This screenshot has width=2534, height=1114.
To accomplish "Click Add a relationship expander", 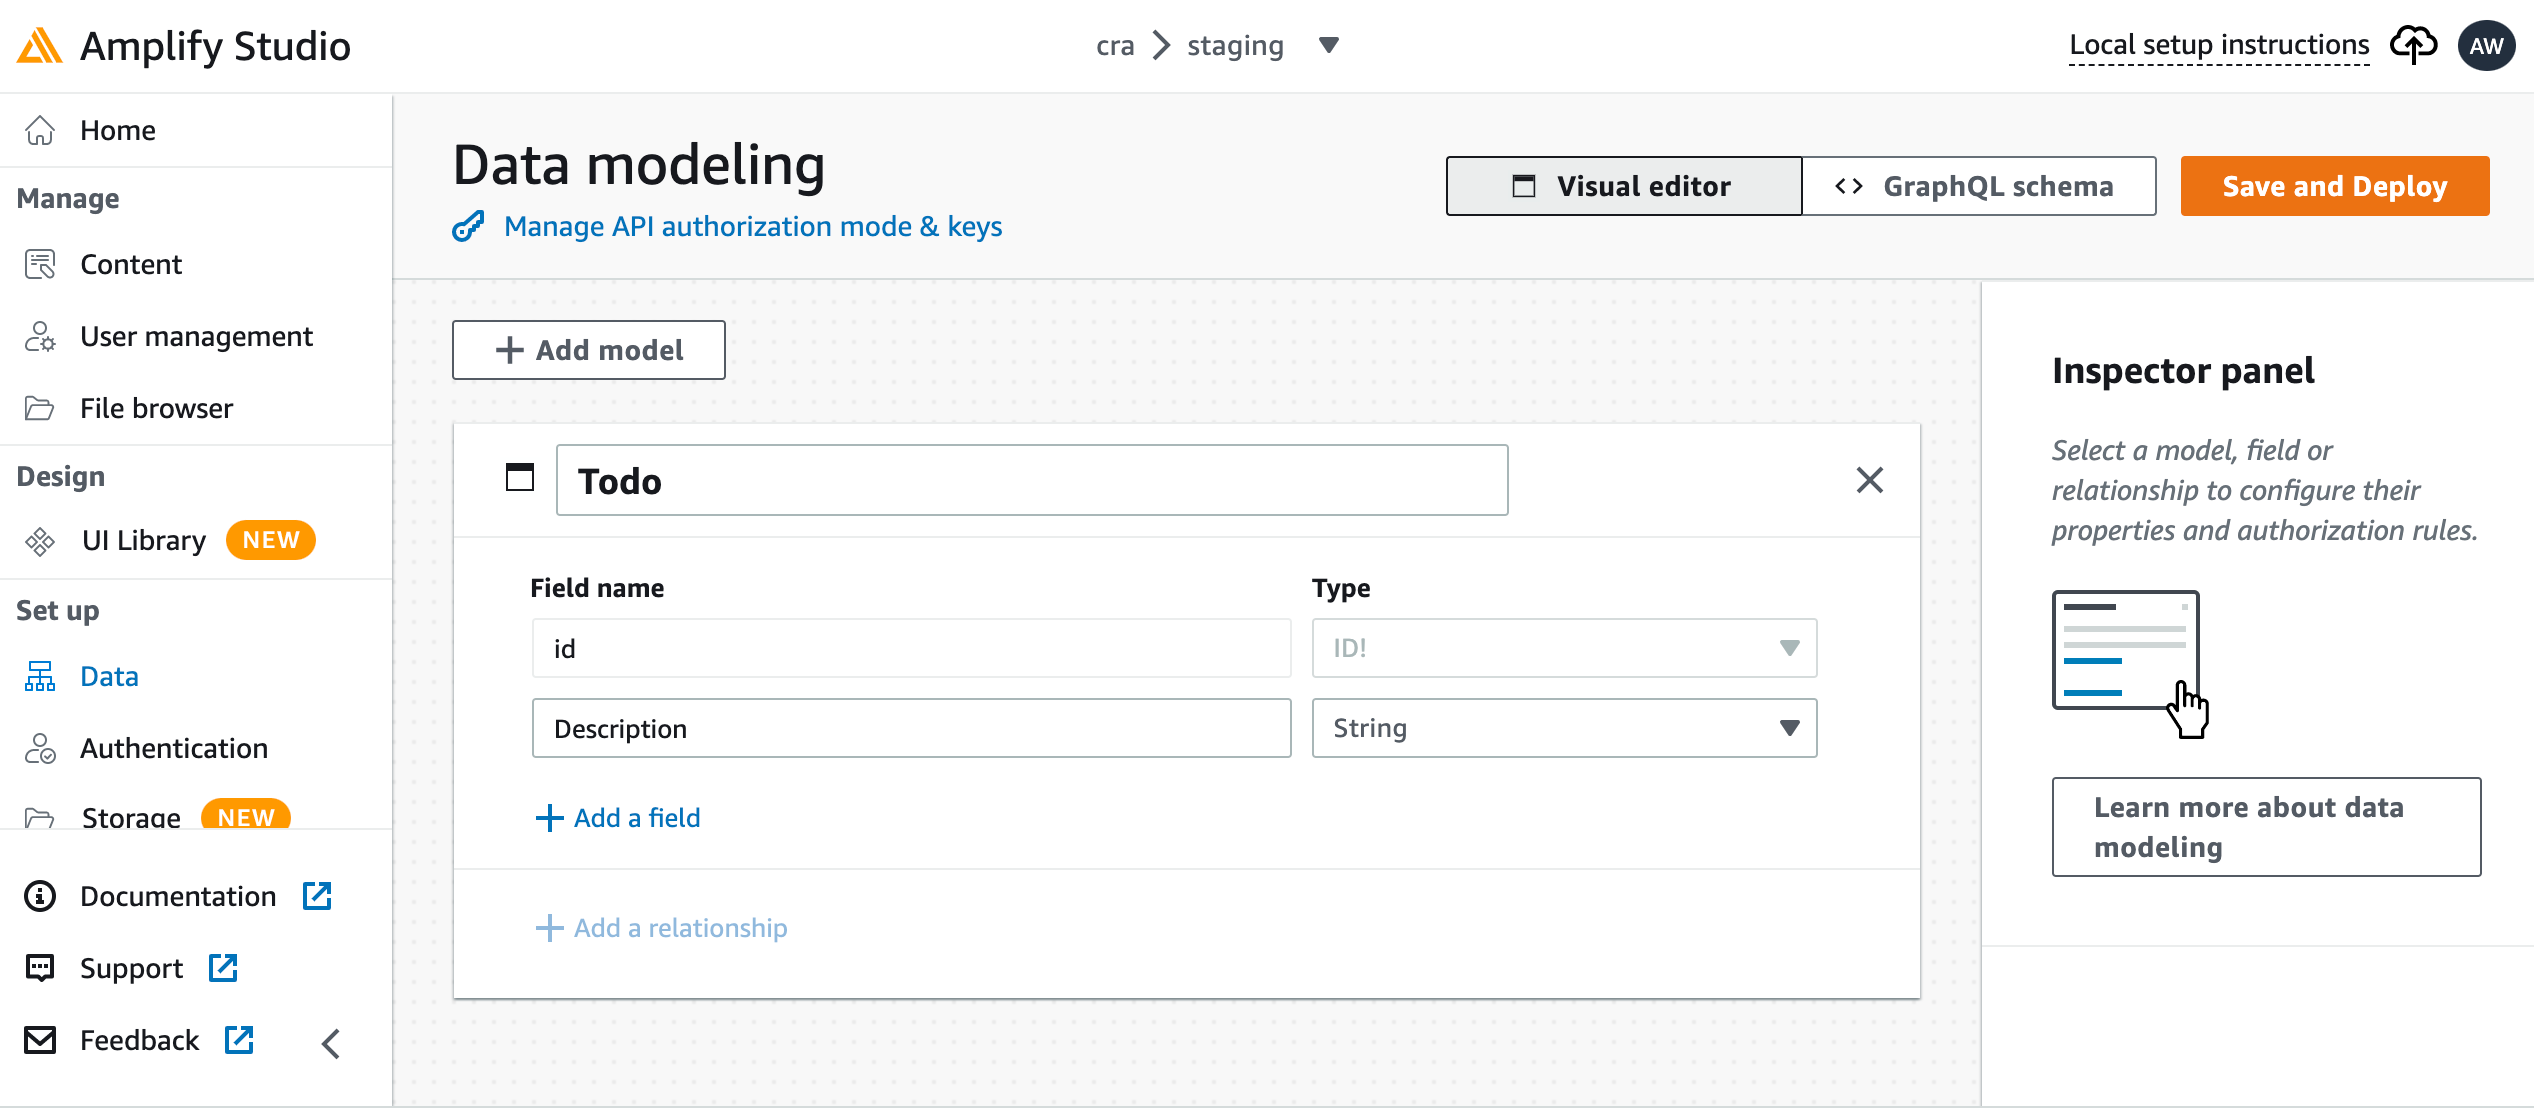I will 661,926.
